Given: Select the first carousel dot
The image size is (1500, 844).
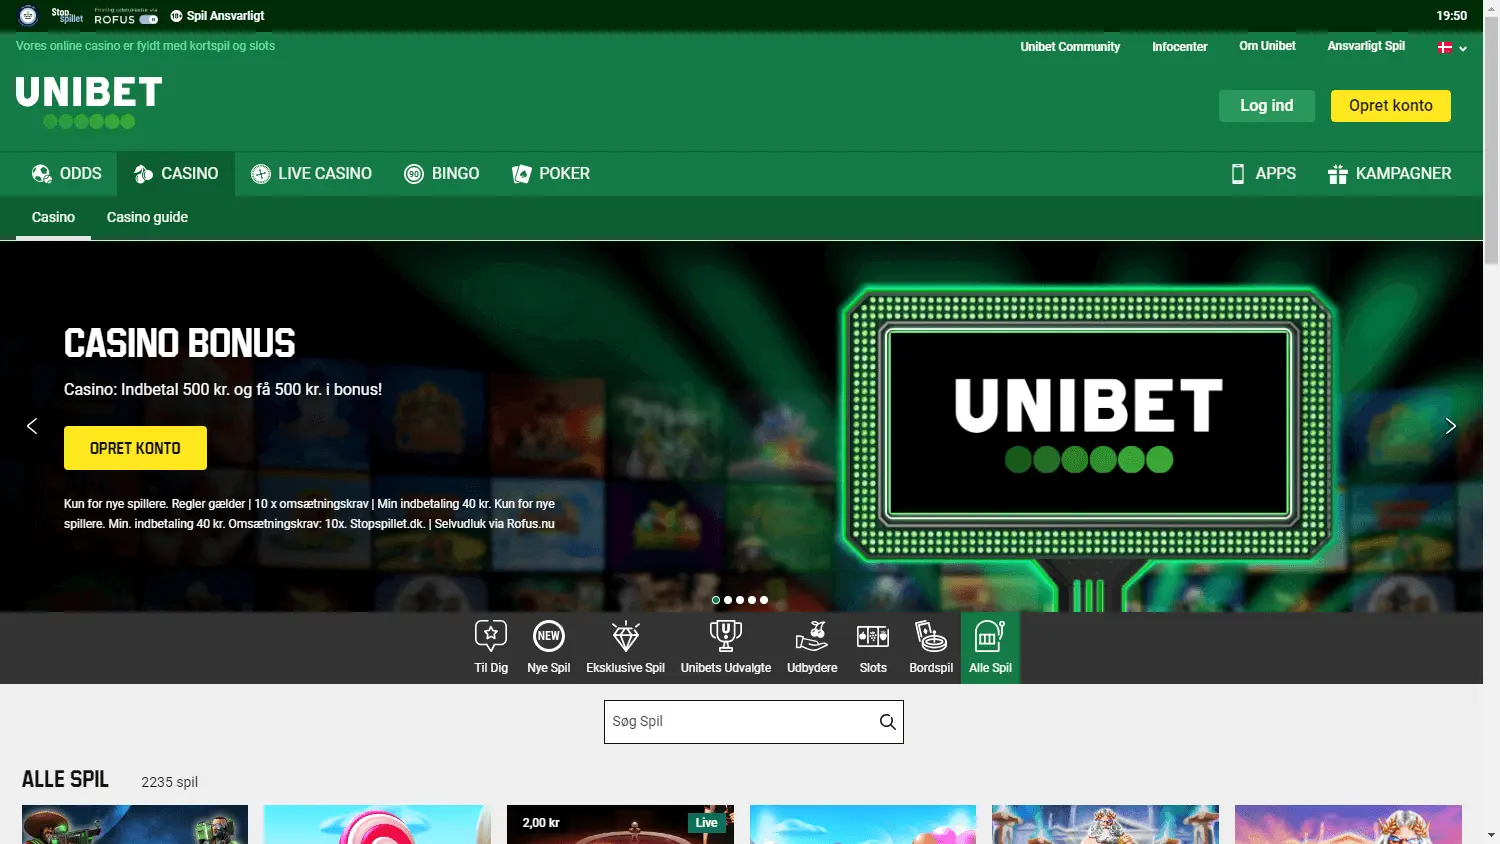Looking at the screenshot, I should click(716, 600).
